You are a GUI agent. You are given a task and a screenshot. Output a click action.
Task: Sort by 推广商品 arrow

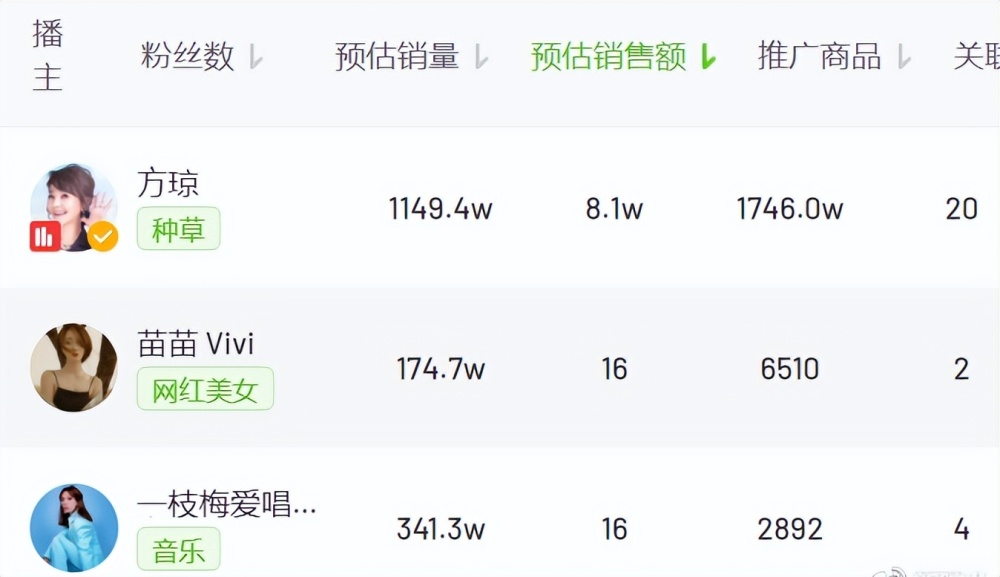904,57
